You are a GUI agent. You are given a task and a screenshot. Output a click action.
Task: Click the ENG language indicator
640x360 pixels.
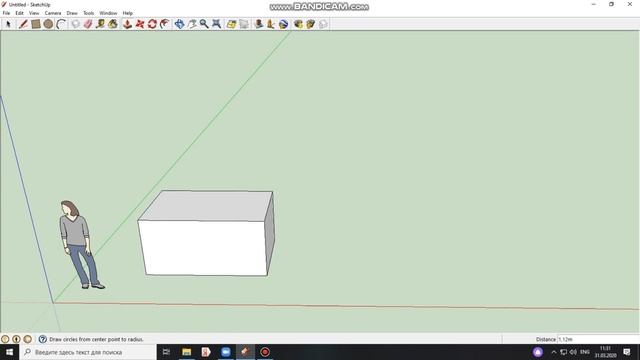coord(585,352)
